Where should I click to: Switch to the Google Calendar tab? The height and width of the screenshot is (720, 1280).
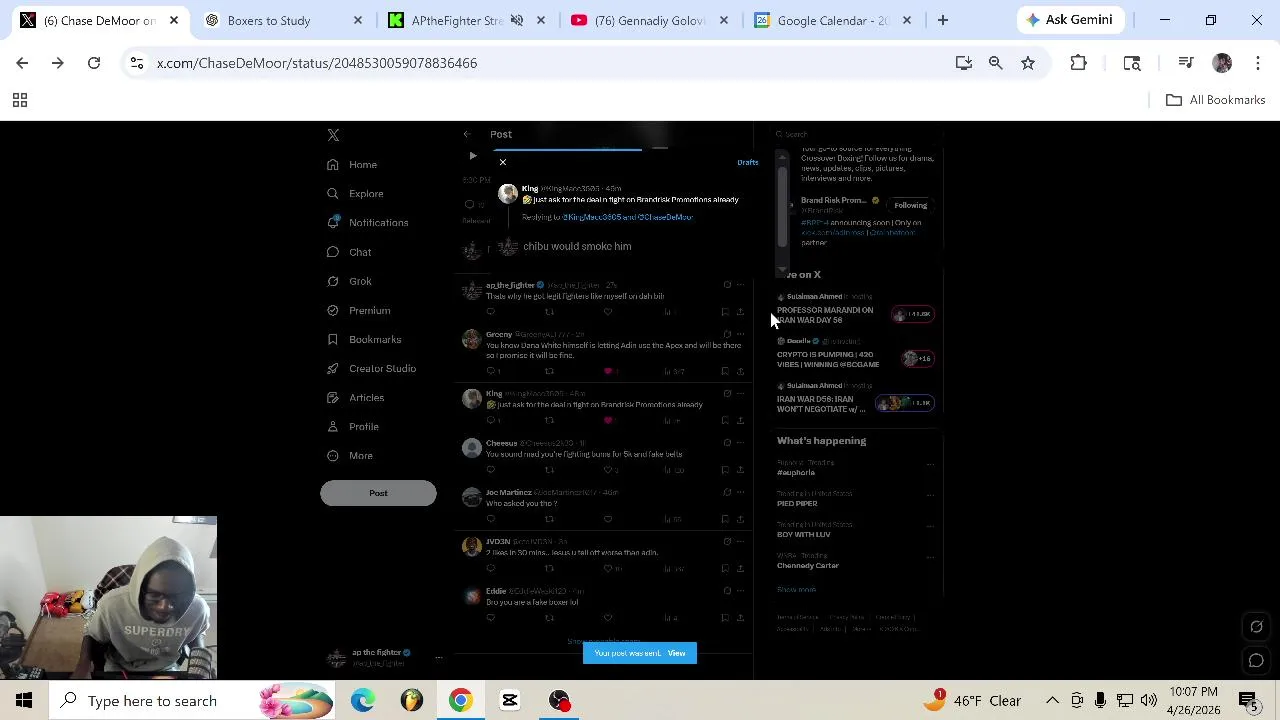click(x=832, y=20)
